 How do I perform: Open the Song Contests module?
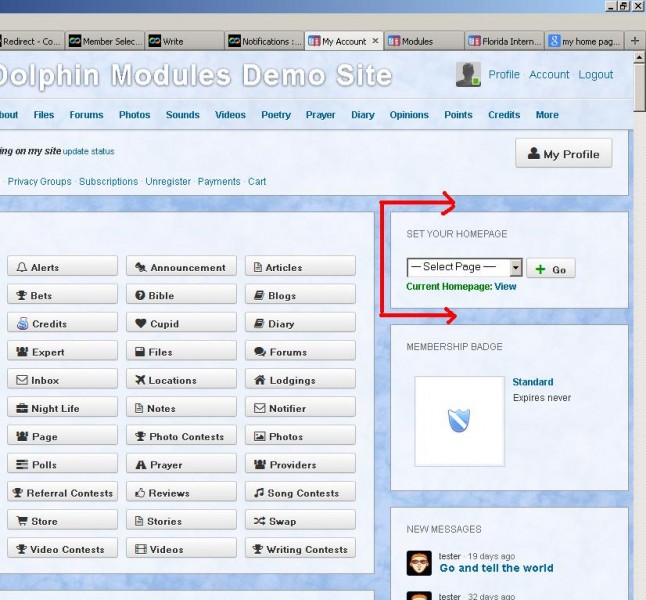pyautogui.click(x=300, y=492)
